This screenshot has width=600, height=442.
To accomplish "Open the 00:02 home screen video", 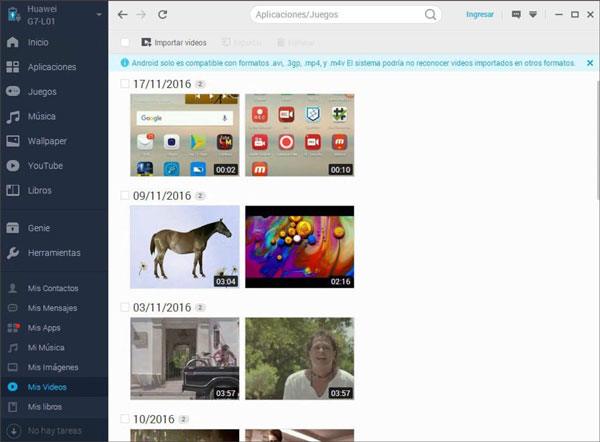I will (x=185, y=135).
